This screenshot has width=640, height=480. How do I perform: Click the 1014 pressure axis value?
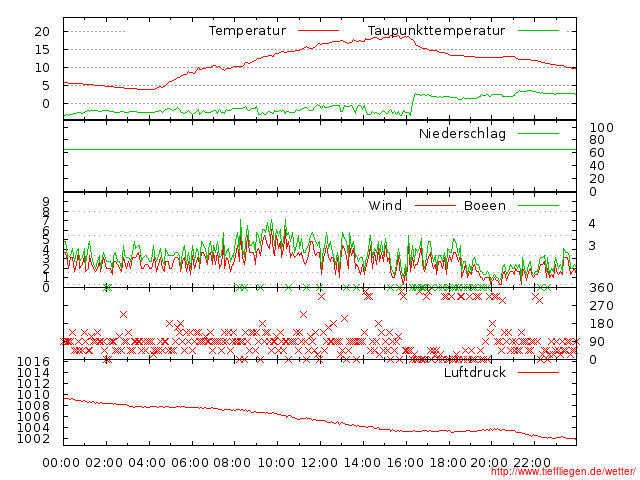tap(33, 373)
